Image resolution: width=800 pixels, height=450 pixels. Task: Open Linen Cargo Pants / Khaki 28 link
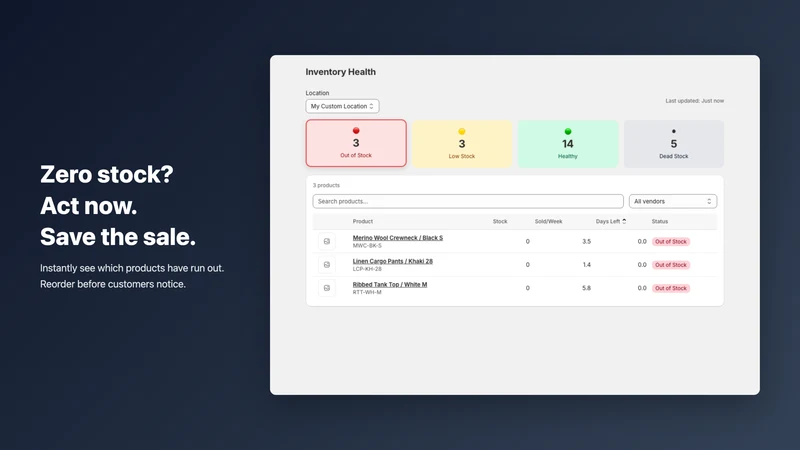click(x=392, y=261)
